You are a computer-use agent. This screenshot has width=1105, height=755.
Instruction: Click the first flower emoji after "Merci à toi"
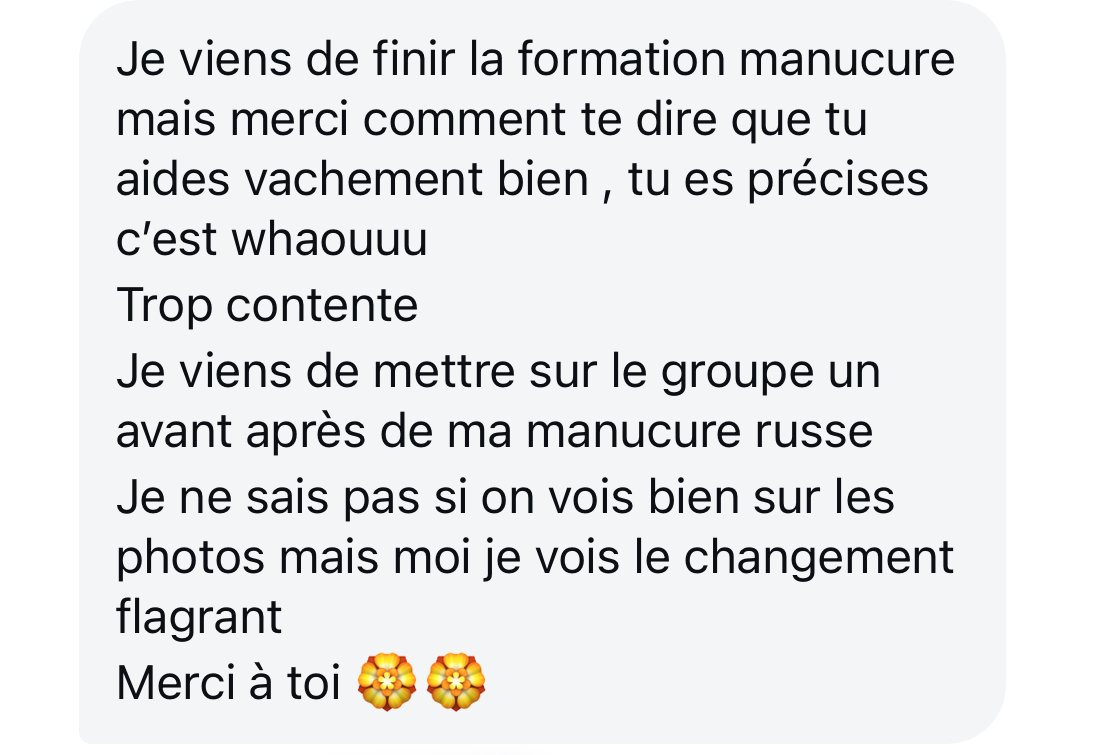pyautogui.click(x=386, y=682)
